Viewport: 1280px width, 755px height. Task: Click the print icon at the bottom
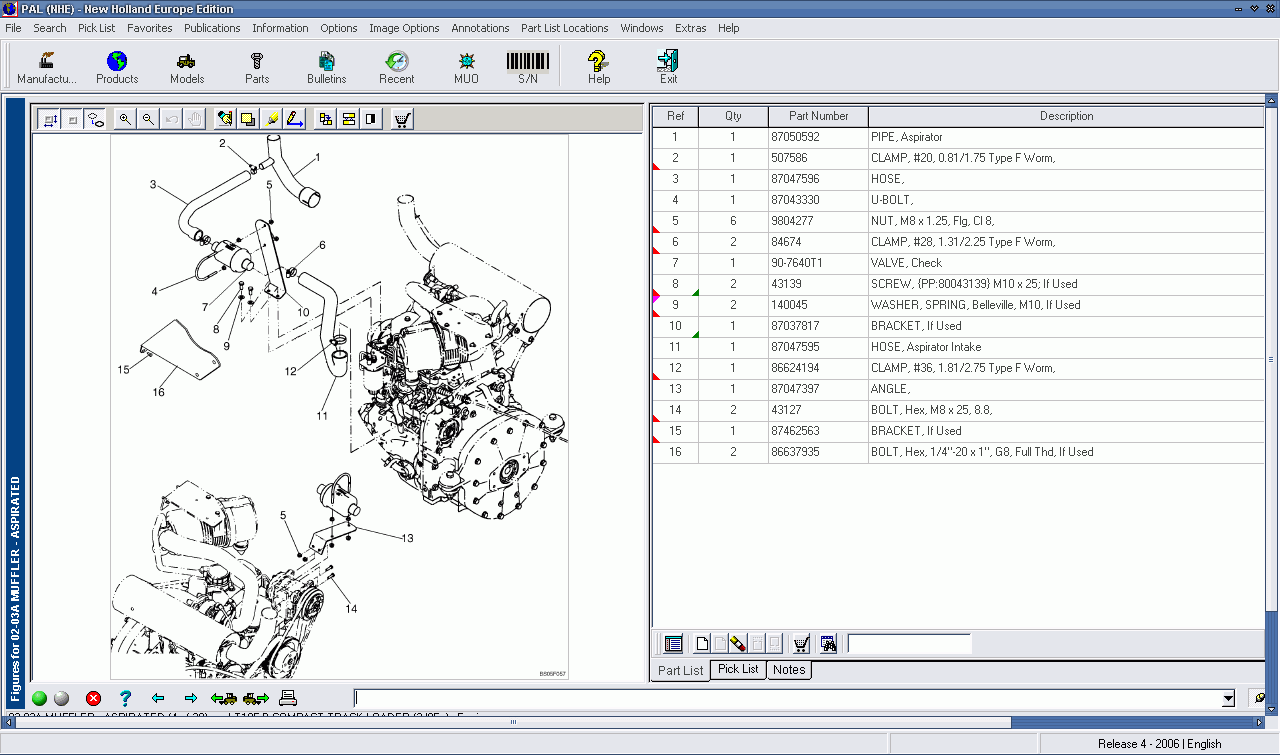click(x=287, y=698)
